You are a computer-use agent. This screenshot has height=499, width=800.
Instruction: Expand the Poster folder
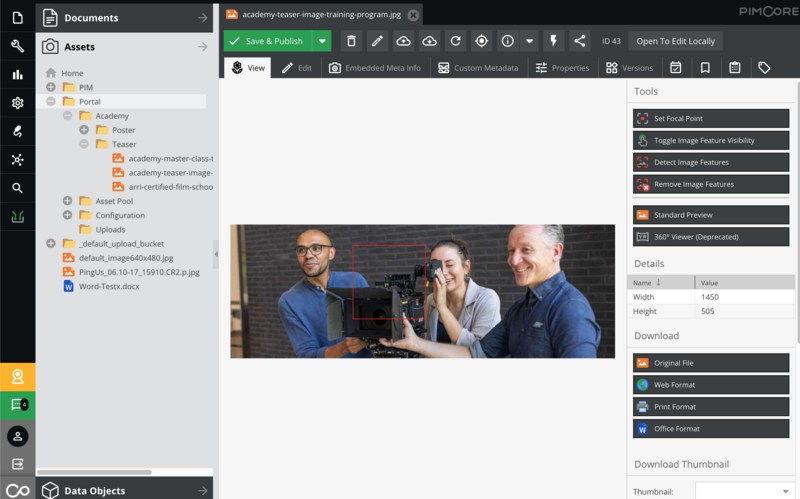84,130
